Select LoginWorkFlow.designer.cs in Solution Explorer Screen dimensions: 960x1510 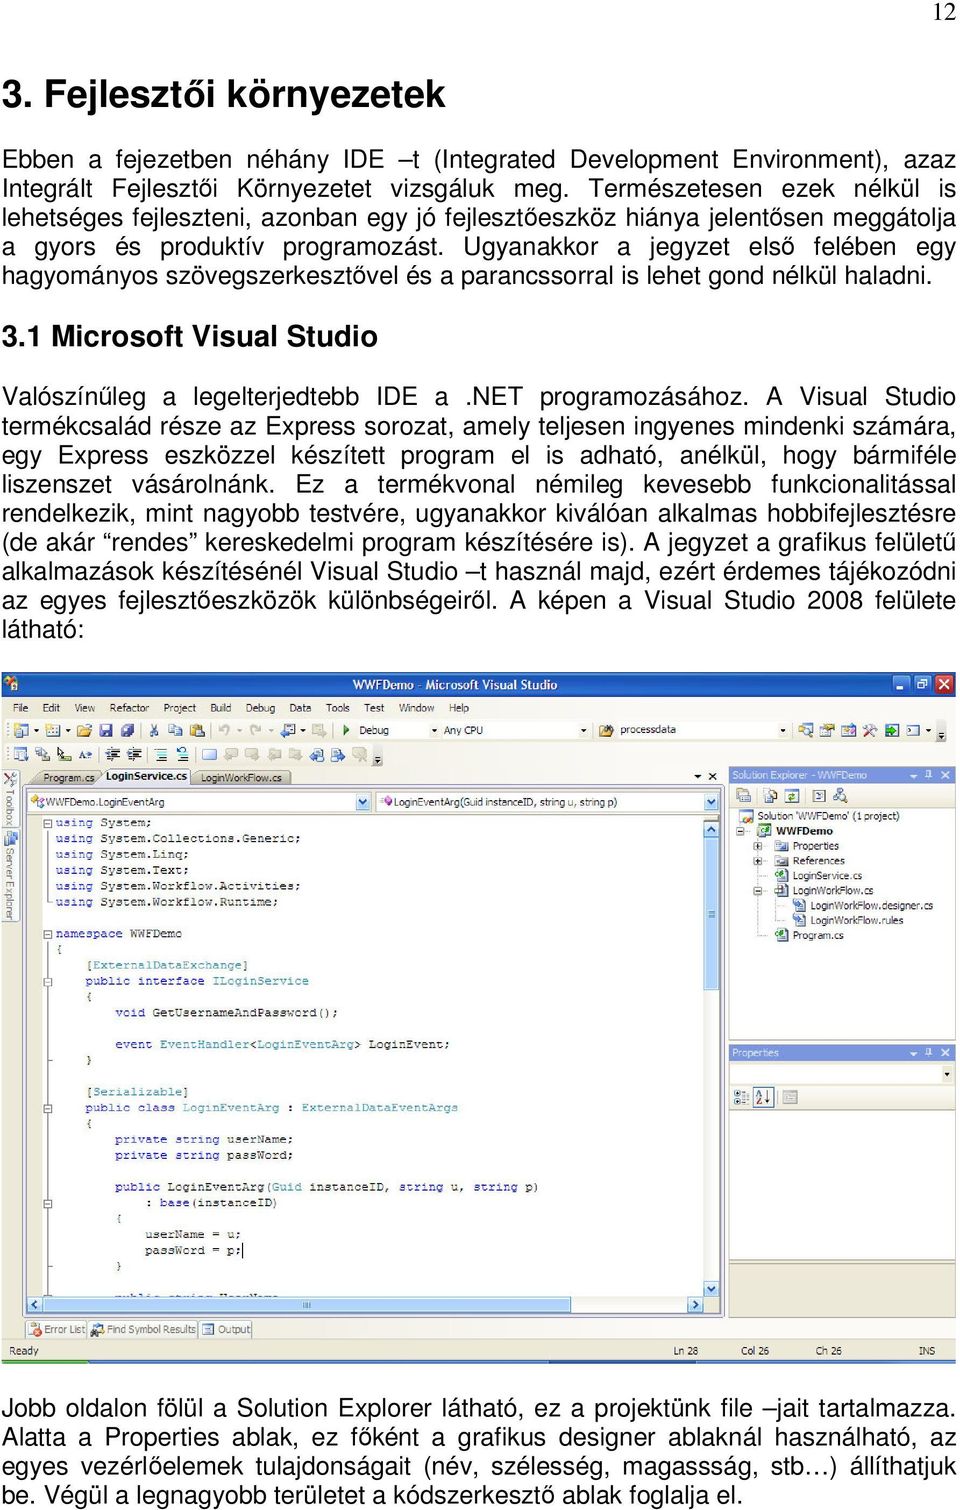tap(862, 906)
